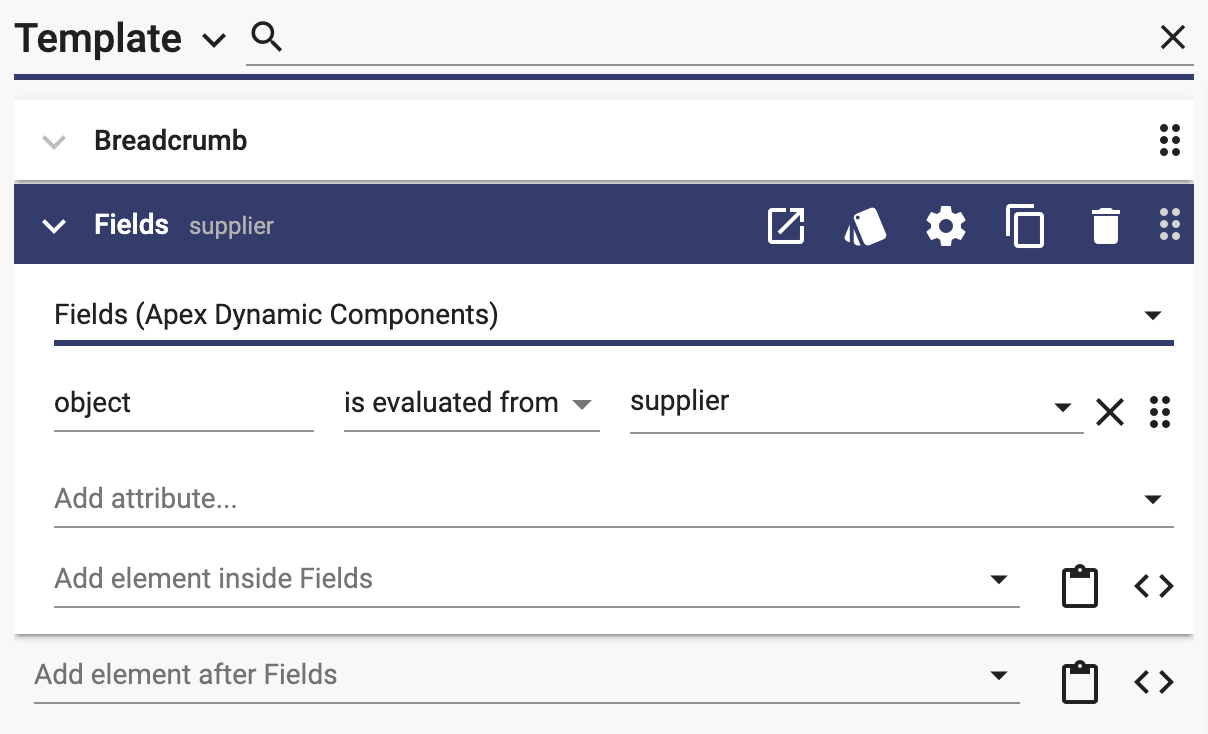This screenshot has width=1208, height=734.
Task: Click the style swatches icon in Fields header
Action: tap(865, 225)
